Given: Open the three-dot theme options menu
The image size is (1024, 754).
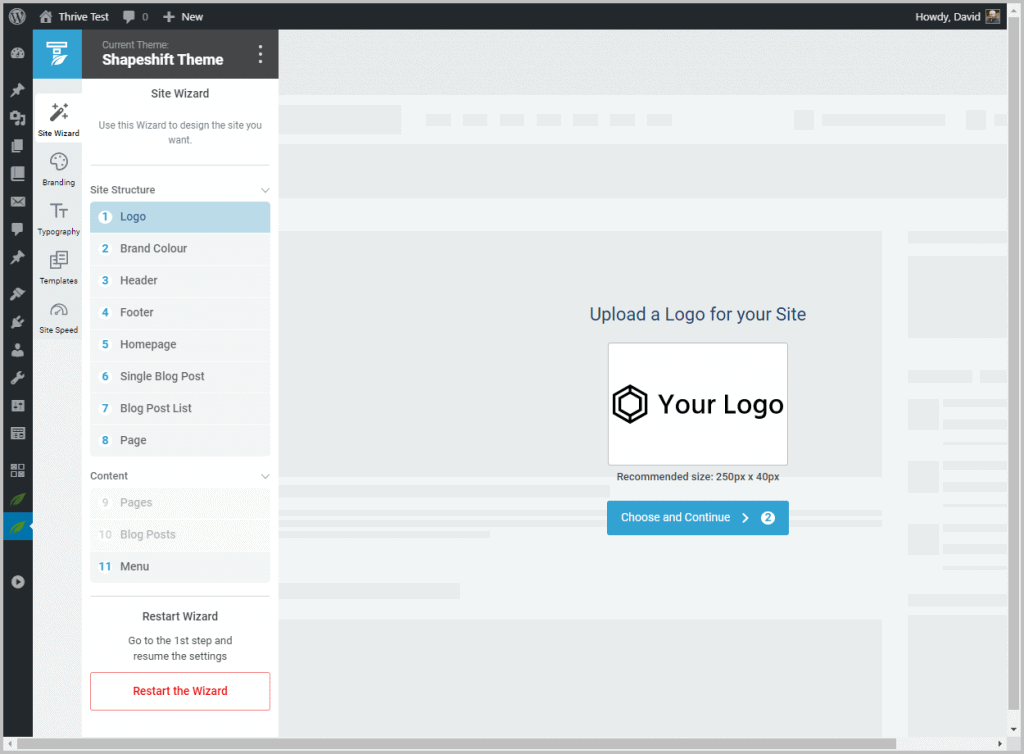Looking at the screenshot, I should pos(260,54).
